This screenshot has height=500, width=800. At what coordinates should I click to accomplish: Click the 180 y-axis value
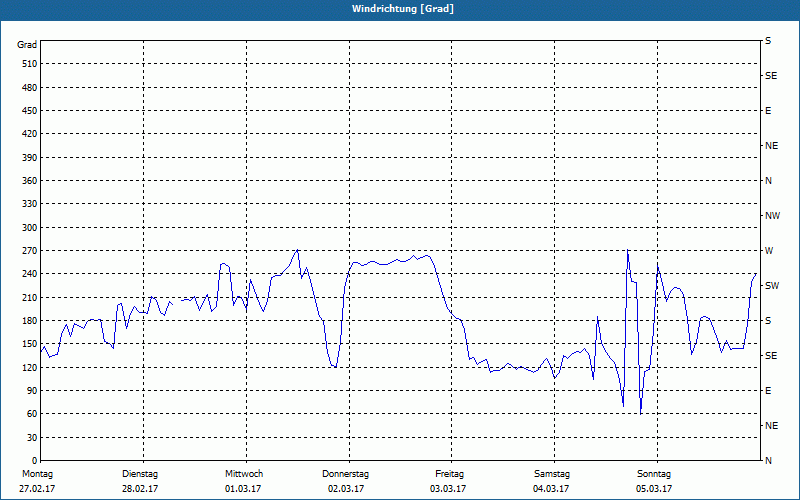pyautogui.click(x=30, y=321)
